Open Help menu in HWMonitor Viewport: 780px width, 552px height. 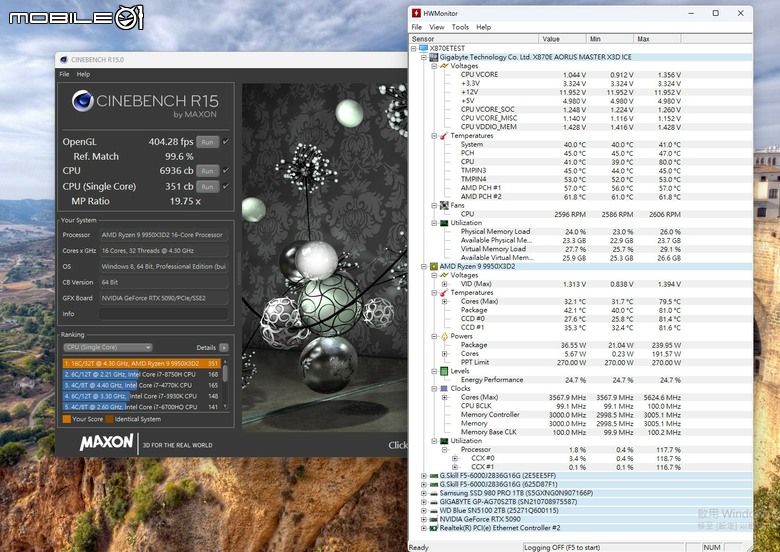pos(483,27)
